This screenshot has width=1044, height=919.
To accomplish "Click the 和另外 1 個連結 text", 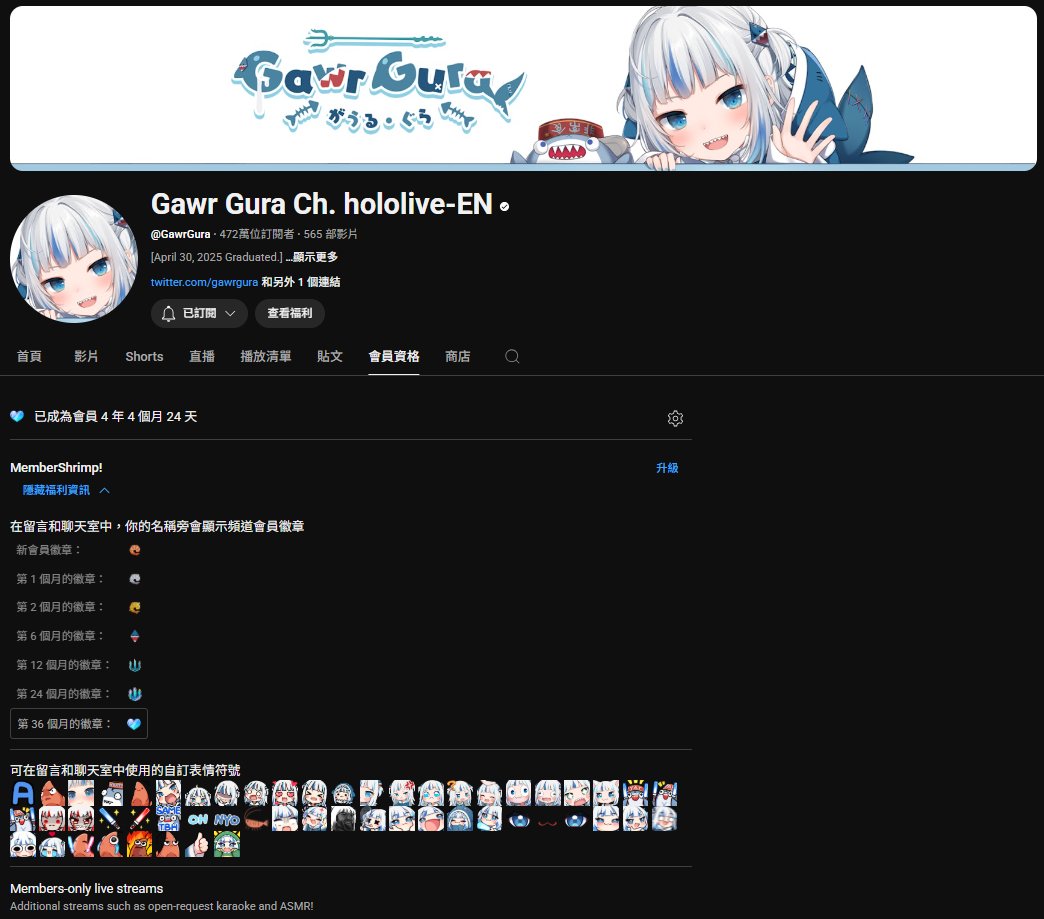I will tap(300, 282).
